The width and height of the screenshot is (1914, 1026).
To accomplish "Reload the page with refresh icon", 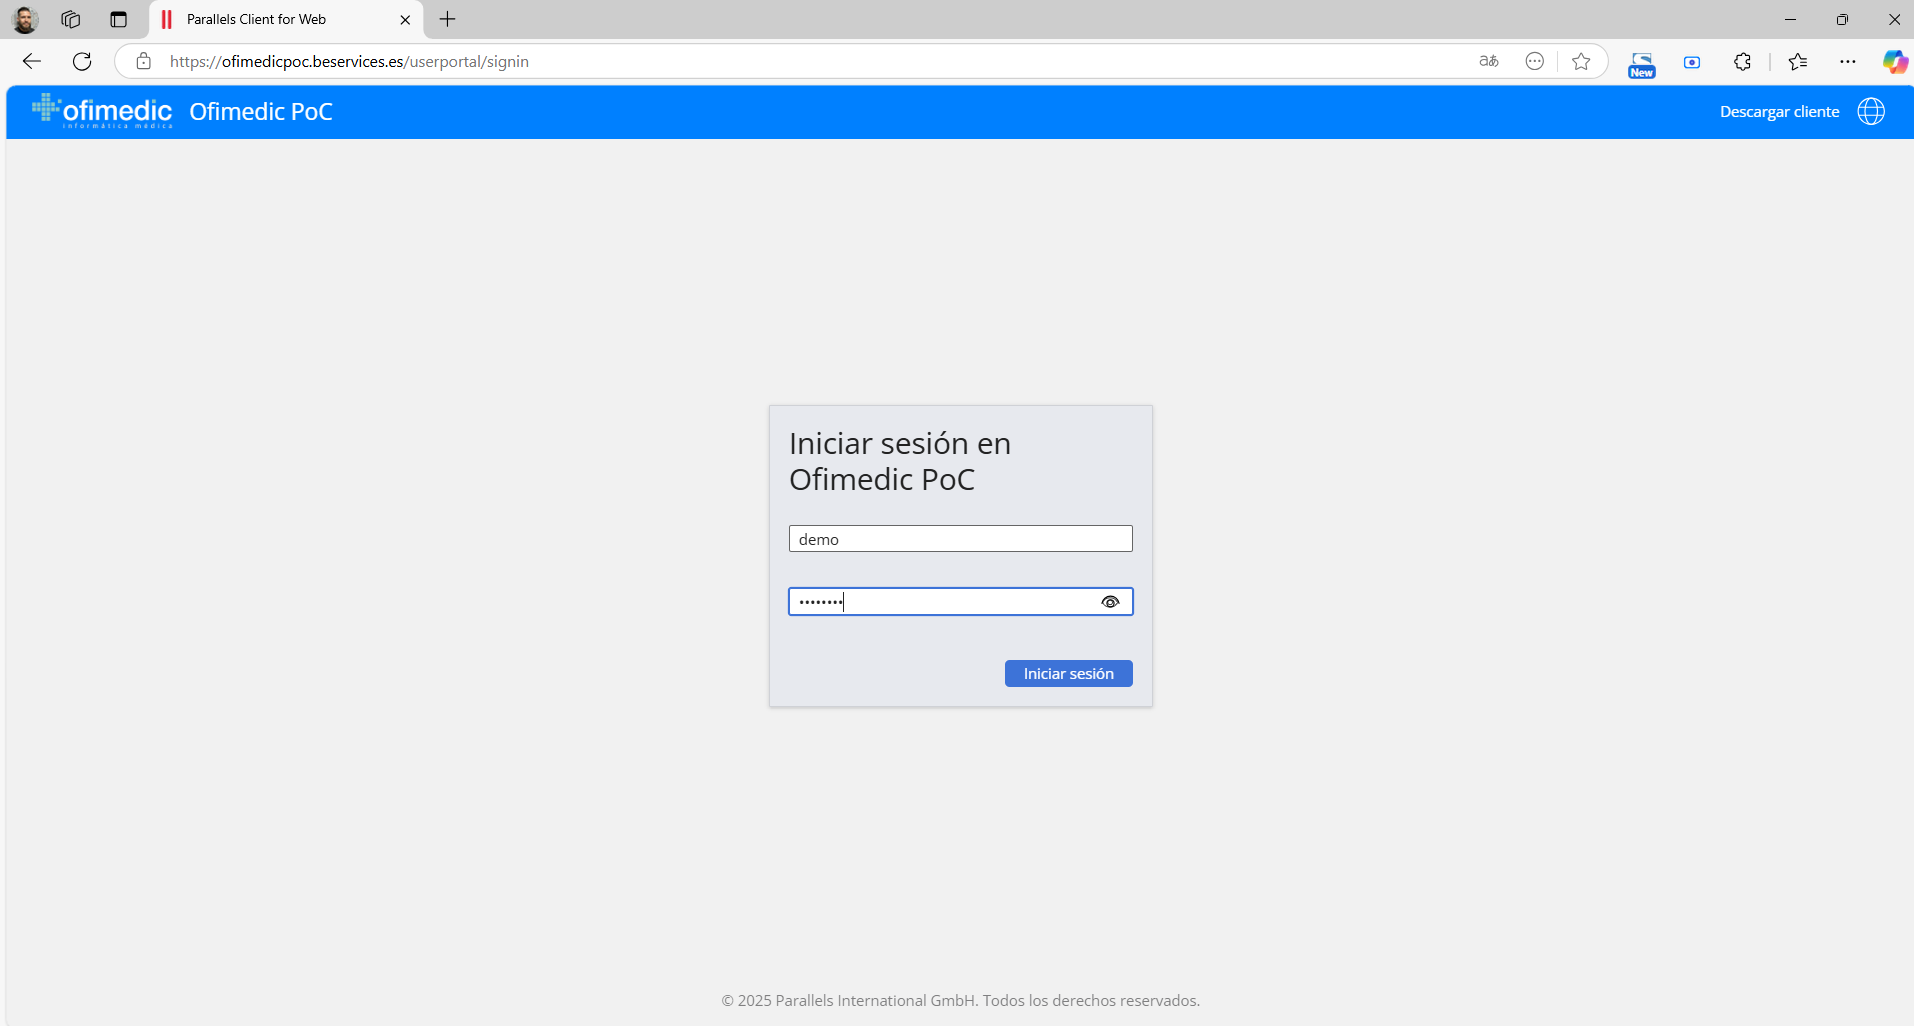I will coord(82,62).
